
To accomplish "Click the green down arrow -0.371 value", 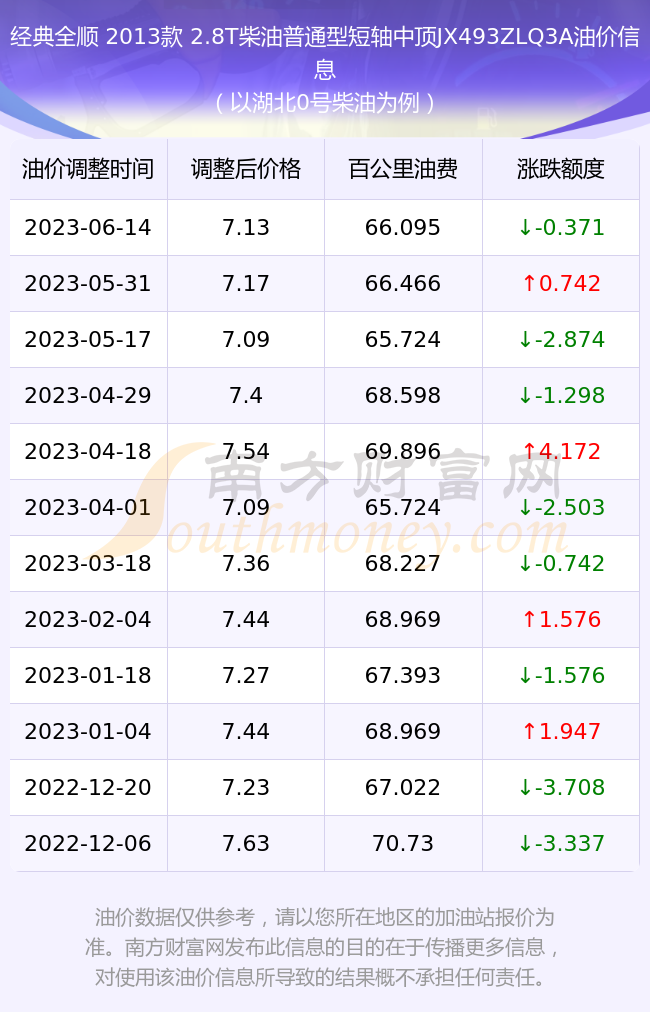I will pos(561,227).
